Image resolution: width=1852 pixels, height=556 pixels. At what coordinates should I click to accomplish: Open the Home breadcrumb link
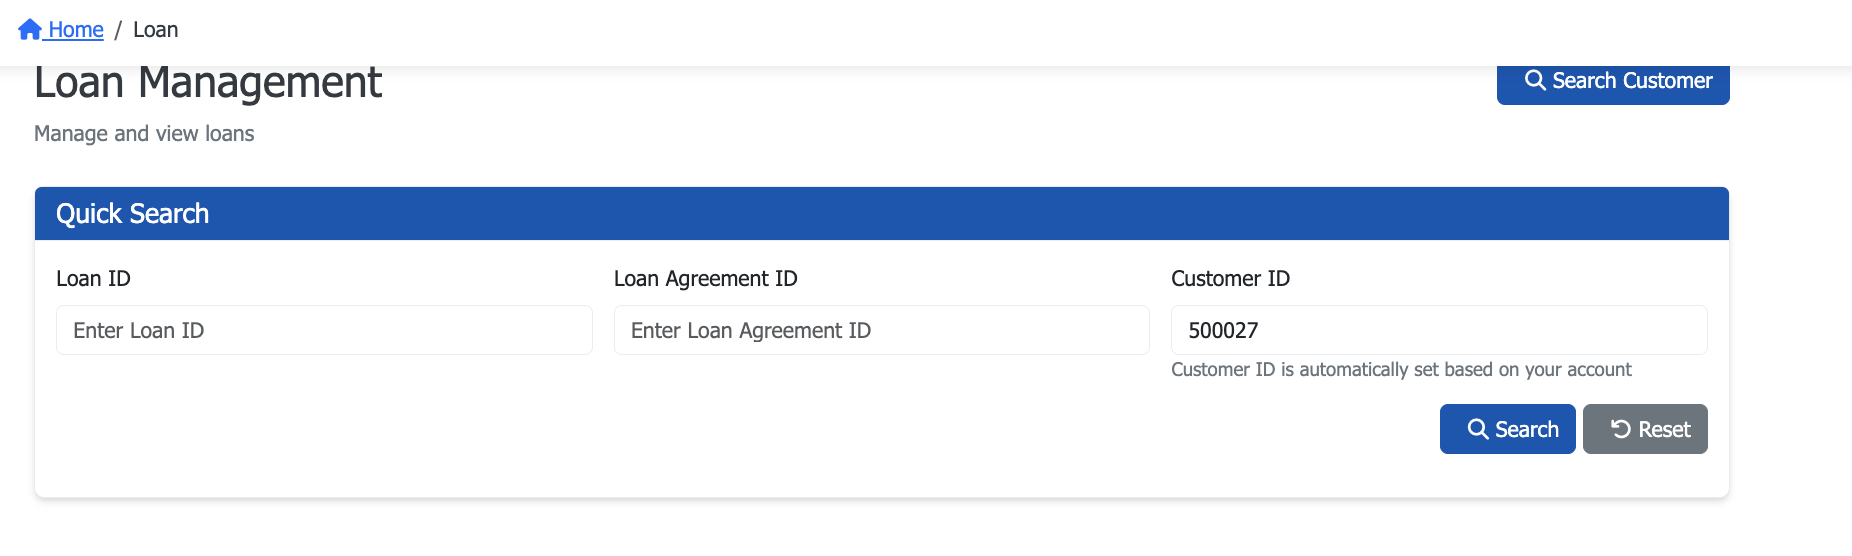(76, 30)
